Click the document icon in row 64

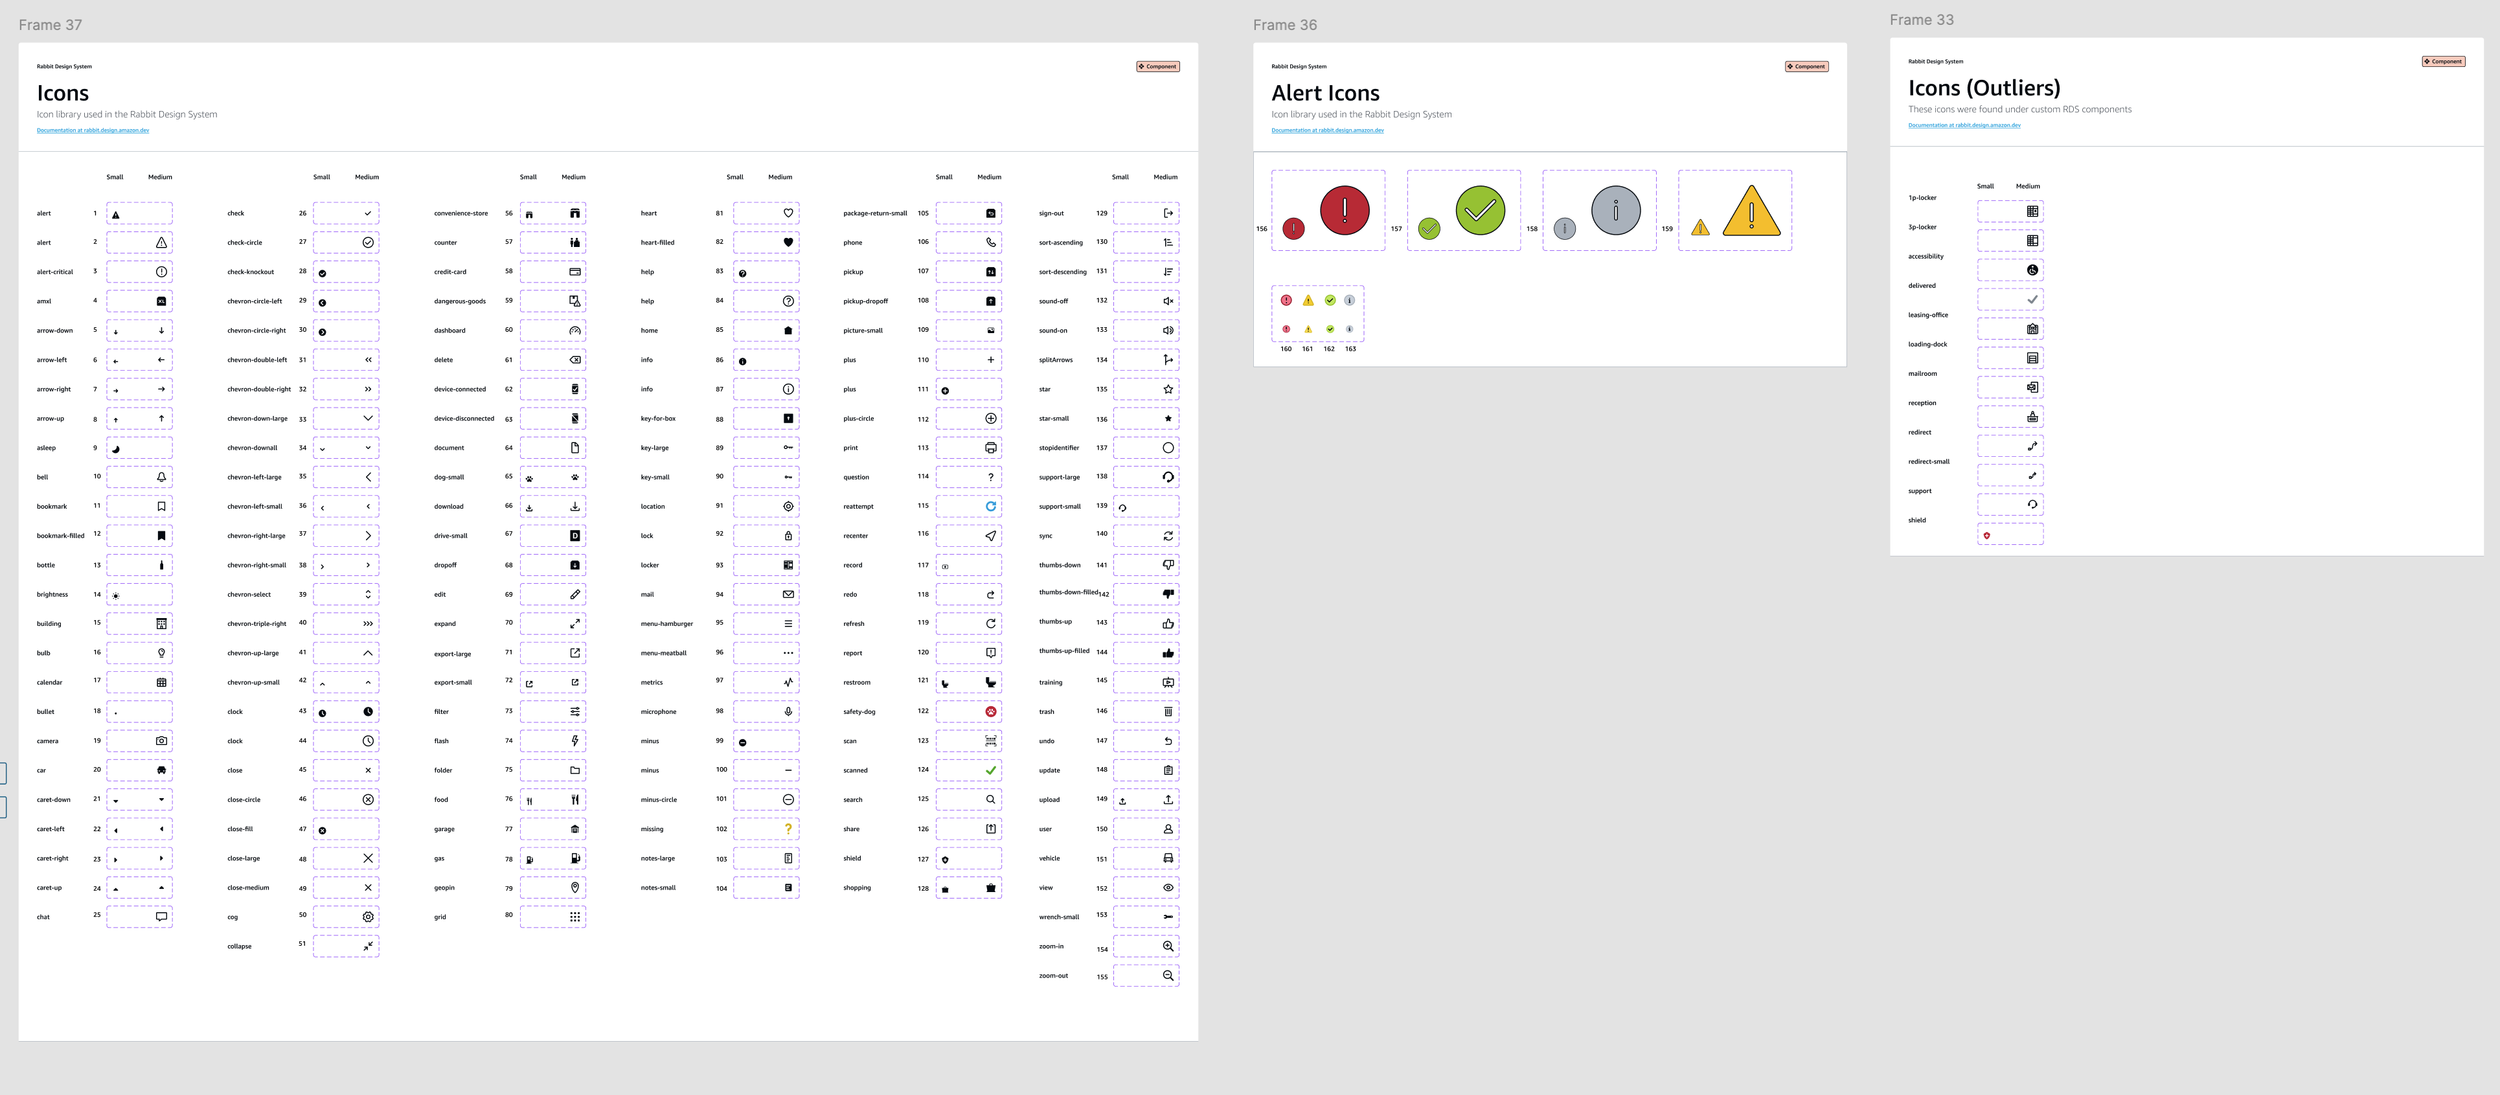tap(575, 448)
